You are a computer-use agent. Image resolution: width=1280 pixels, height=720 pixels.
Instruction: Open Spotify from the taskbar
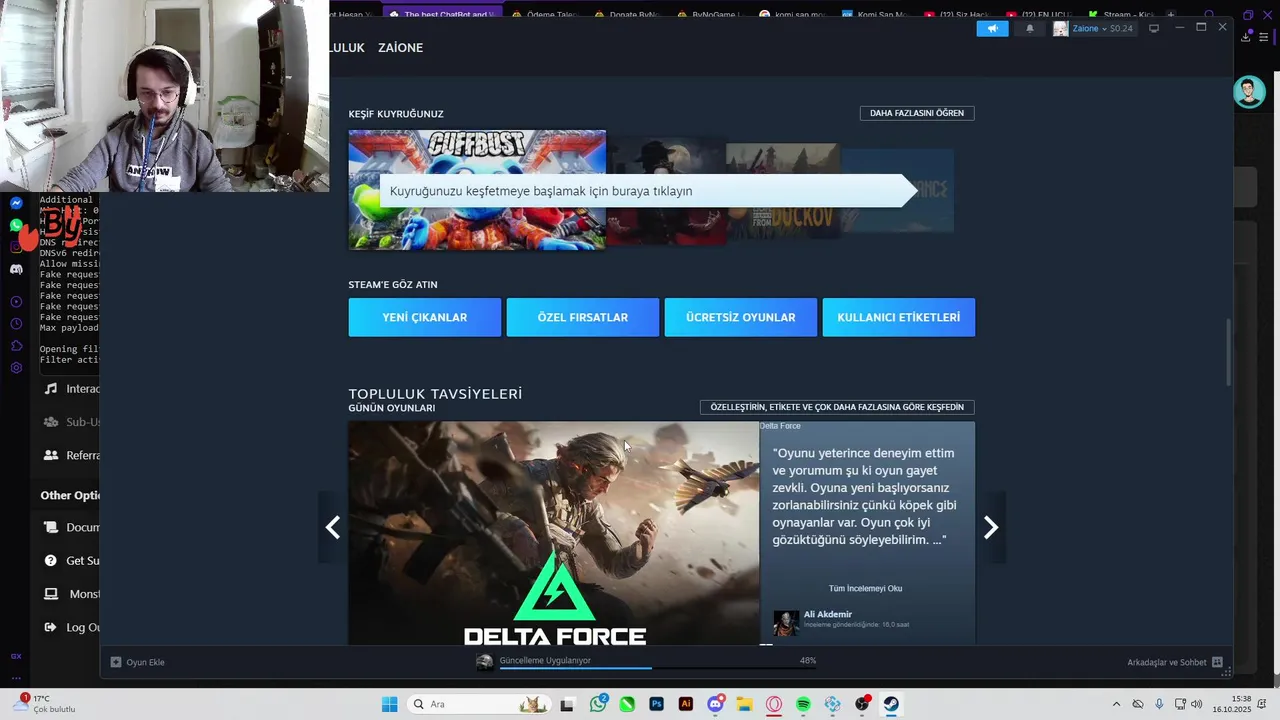click(x=803, y=704)
